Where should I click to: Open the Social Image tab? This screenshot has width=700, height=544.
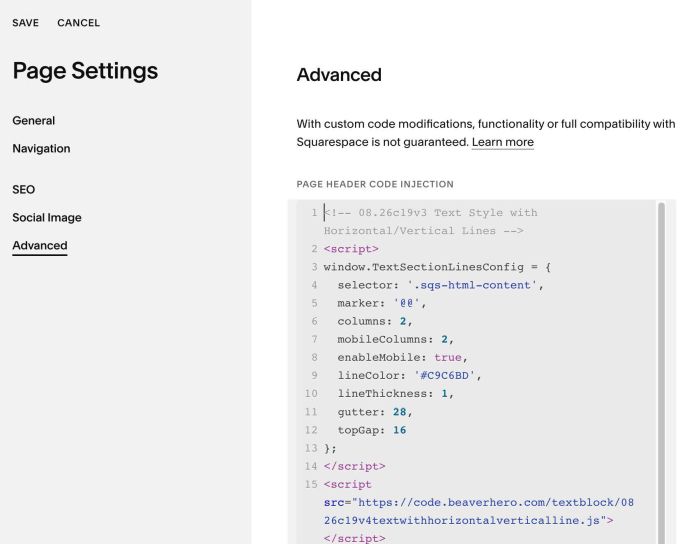point(47,217)
